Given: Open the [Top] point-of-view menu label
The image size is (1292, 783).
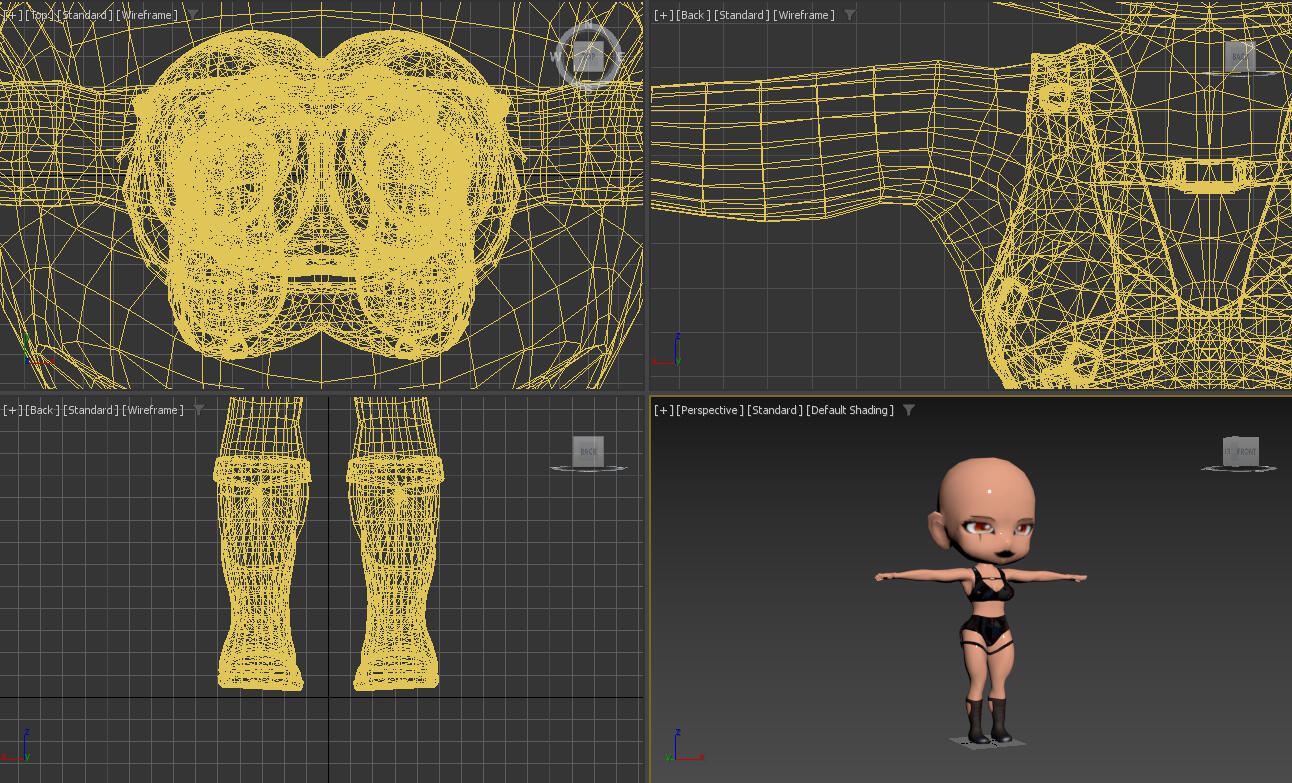Looking at the screenshot, I should click(39, 15).
